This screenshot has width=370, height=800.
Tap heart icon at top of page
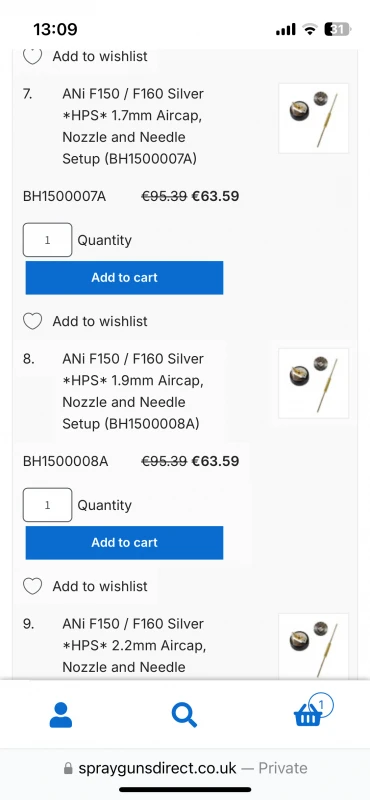[x=33, y=56]
